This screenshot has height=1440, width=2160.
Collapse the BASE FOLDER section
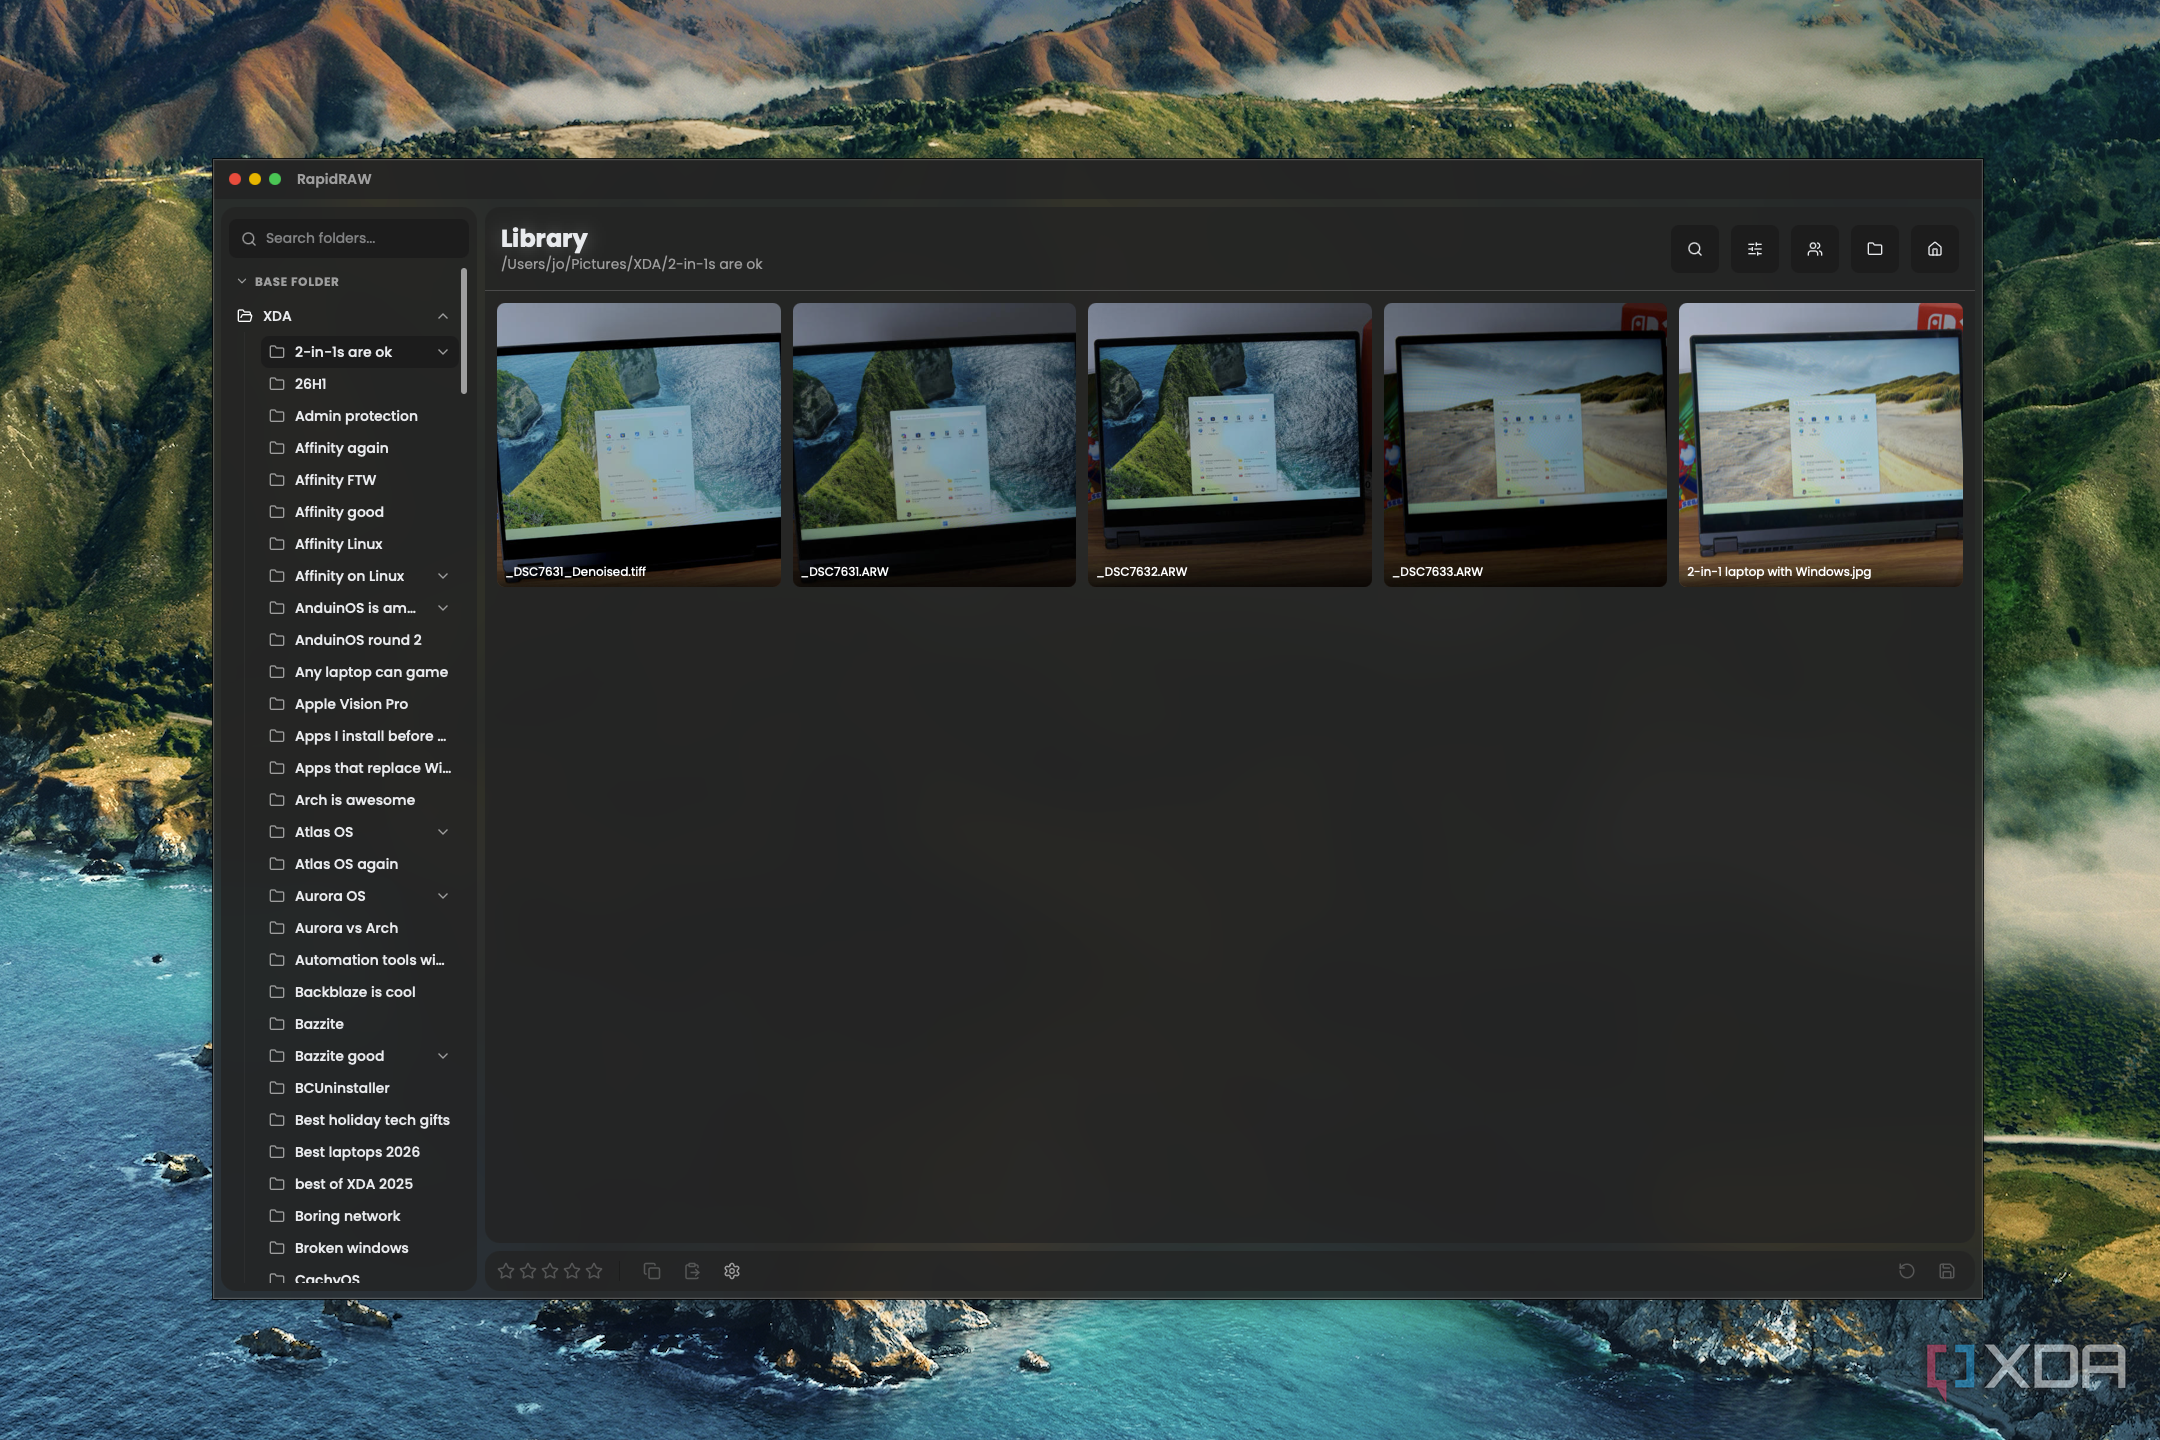[x=242, y=282]
